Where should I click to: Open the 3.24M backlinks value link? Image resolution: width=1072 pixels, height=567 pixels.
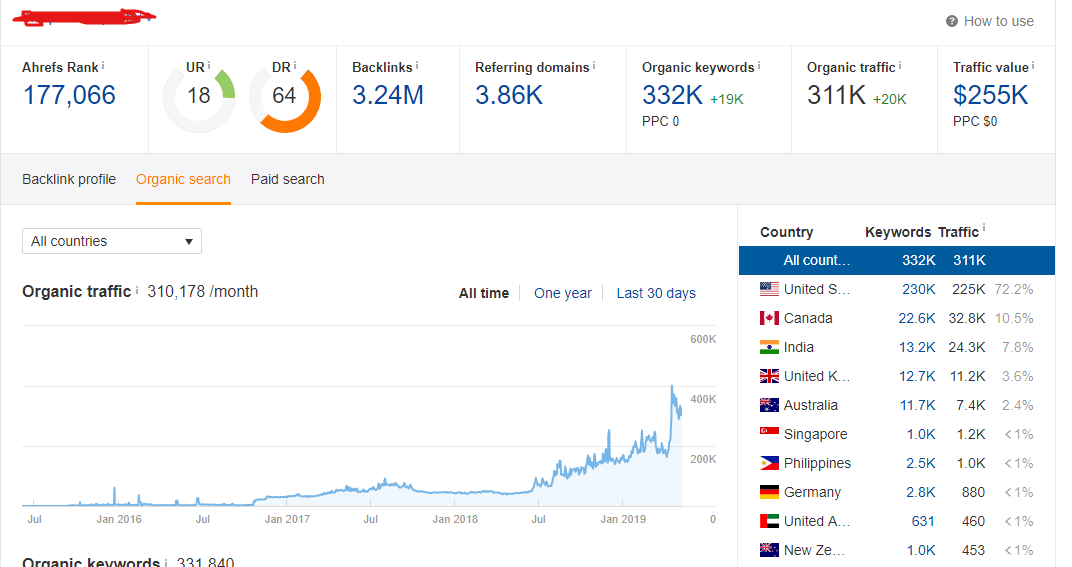coord(387,95)
